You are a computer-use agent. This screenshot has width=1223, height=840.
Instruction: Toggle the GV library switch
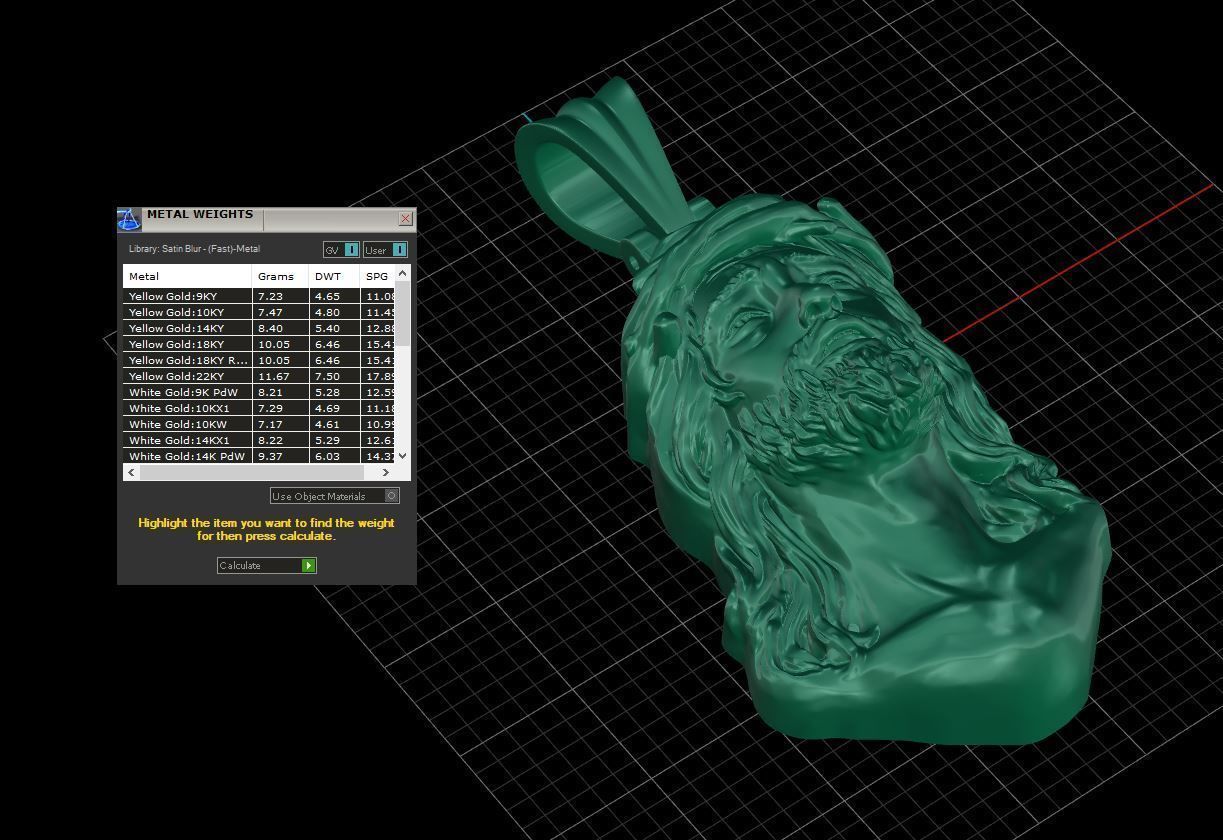pyautogui.click(x=341, y=250)
